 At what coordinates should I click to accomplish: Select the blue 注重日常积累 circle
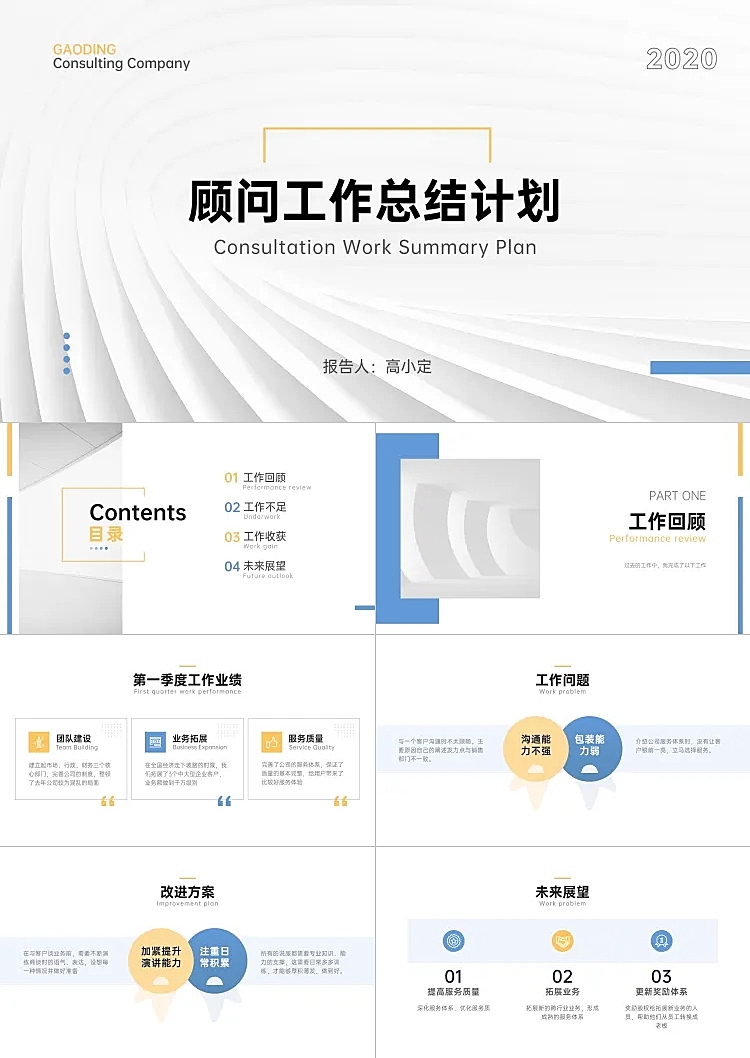coord(217,959)
